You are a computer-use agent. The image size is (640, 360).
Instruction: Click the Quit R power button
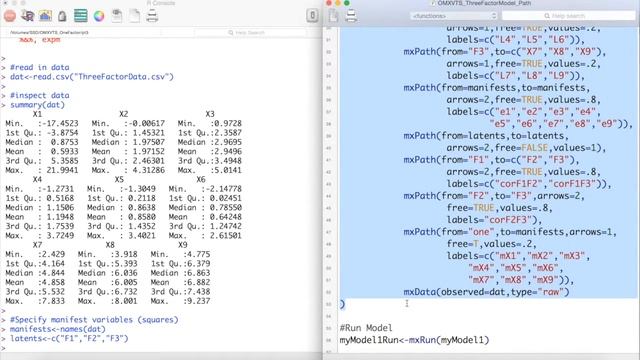point(312,16)
